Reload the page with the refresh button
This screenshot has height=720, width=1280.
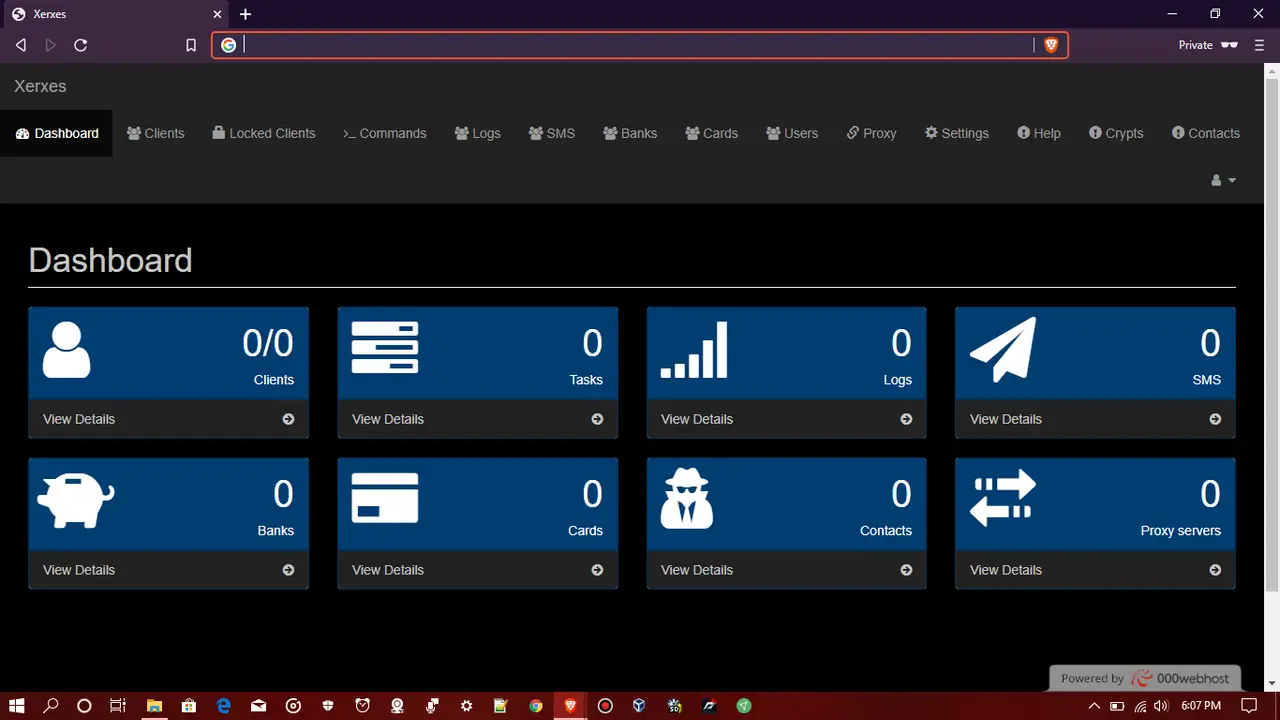pos(81,45)
